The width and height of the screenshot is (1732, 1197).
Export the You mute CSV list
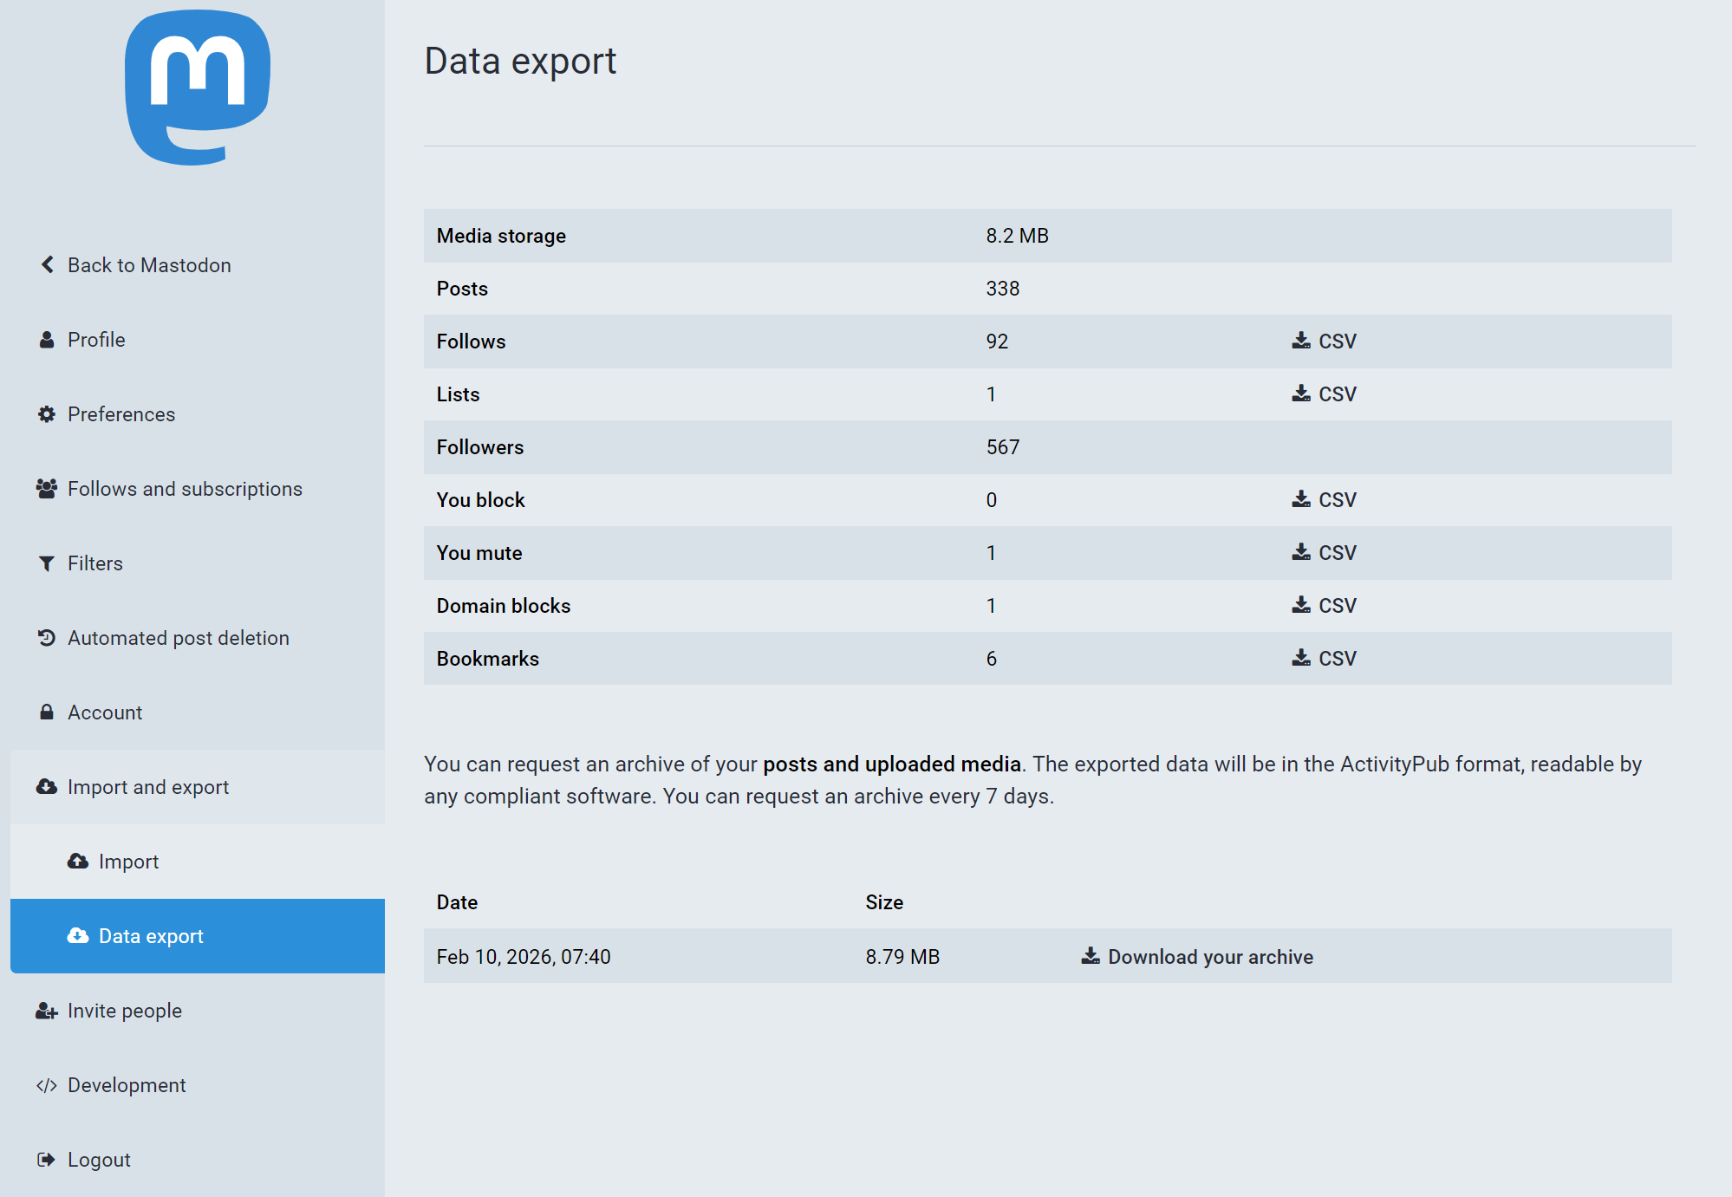tap(1323, 553)
